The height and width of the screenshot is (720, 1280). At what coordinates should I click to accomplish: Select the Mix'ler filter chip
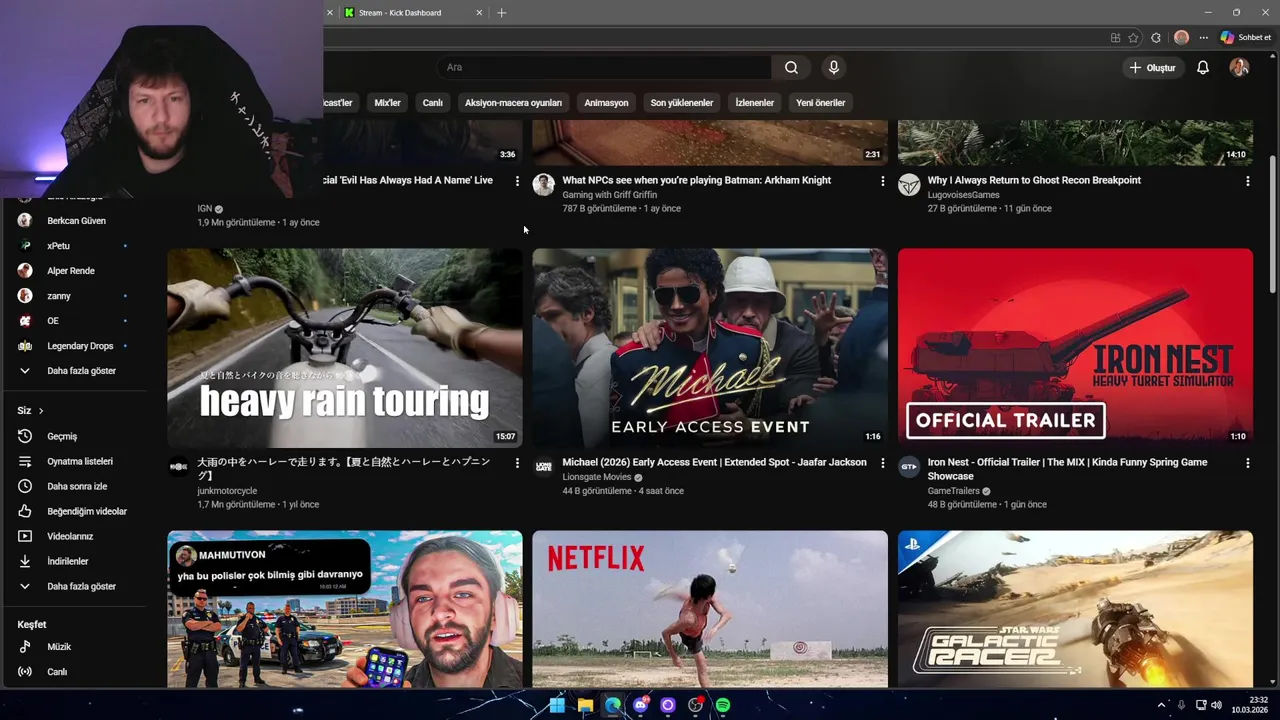click(x=387, y=102)
